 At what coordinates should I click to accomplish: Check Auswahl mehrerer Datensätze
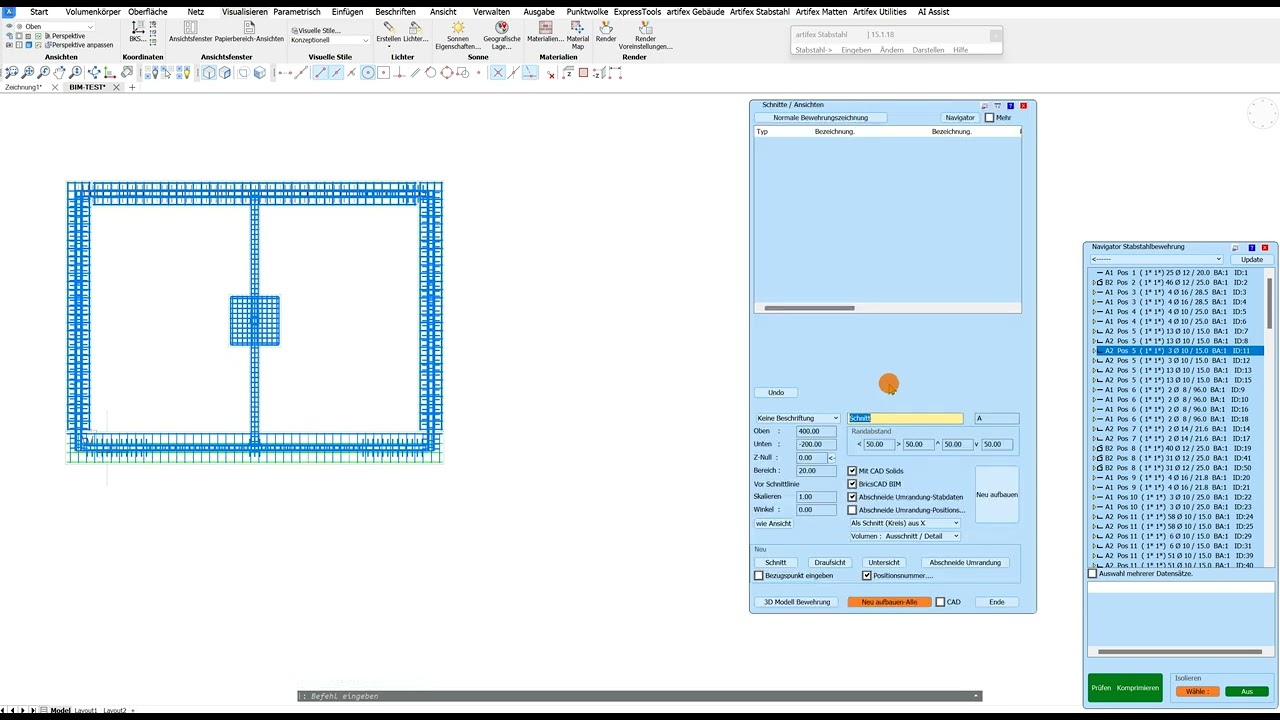coord(1092,574)
